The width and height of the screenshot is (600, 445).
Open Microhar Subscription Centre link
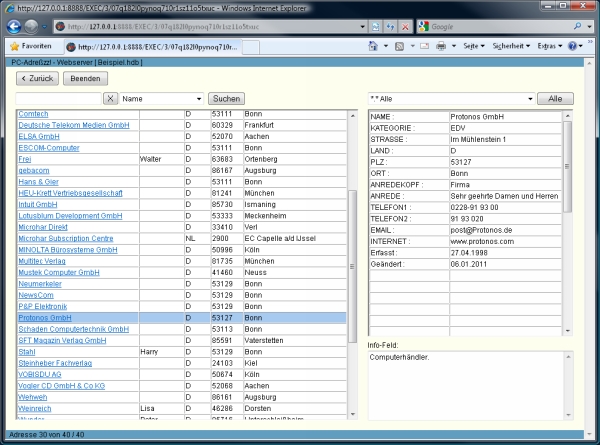coord(66,238)
